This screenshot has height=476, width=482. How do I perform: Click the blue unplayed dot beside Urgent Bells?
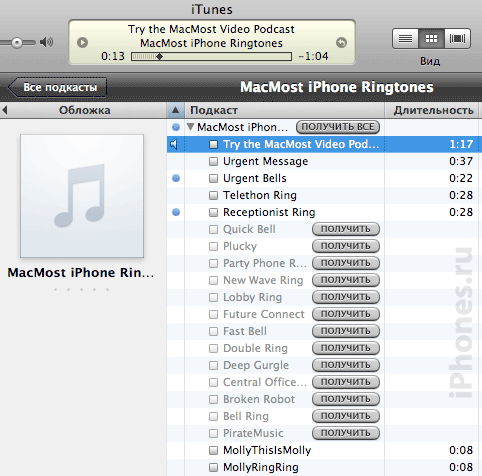pos(176,178)
